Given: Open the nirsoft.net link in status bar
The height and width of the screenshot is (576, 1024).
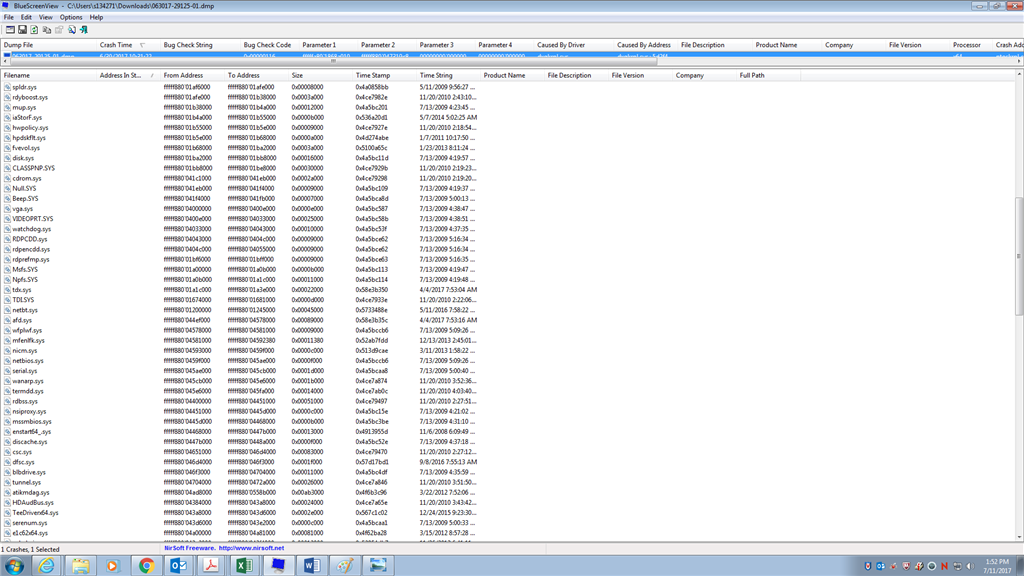Looking at the screenshot, I should click(x=251, y=548).
